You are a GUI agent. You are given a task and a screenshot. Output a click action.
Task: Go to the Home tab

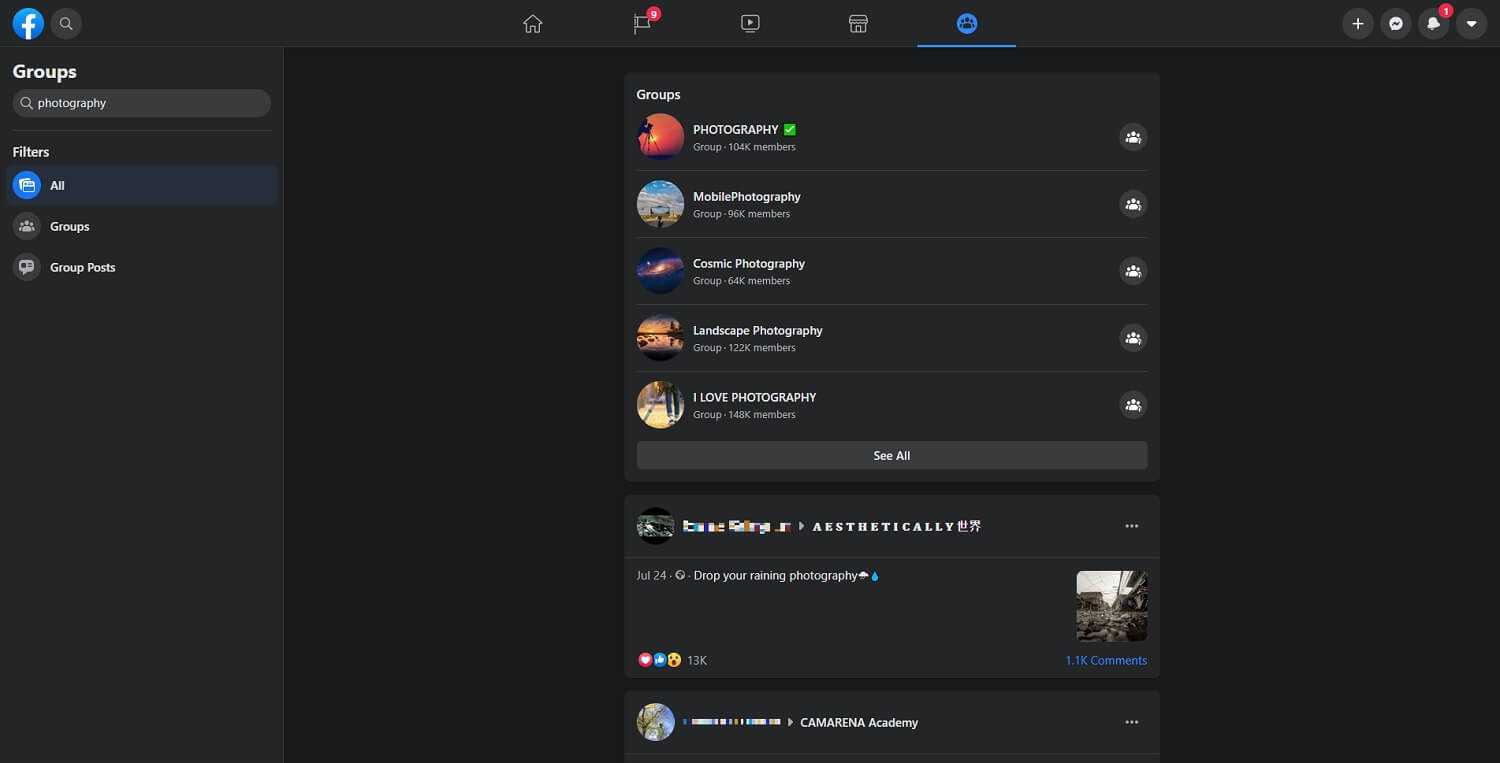pos(533,23)
